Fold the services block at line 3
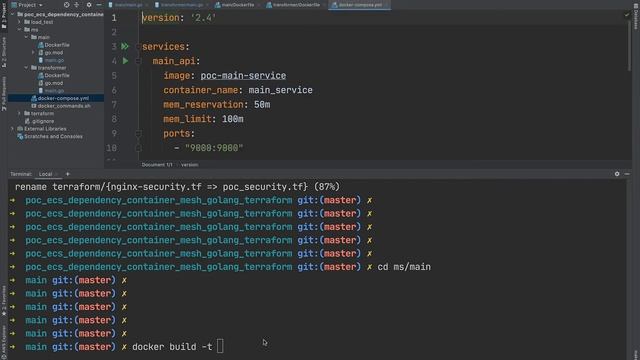The image size is (640, 360). [138, 47]
